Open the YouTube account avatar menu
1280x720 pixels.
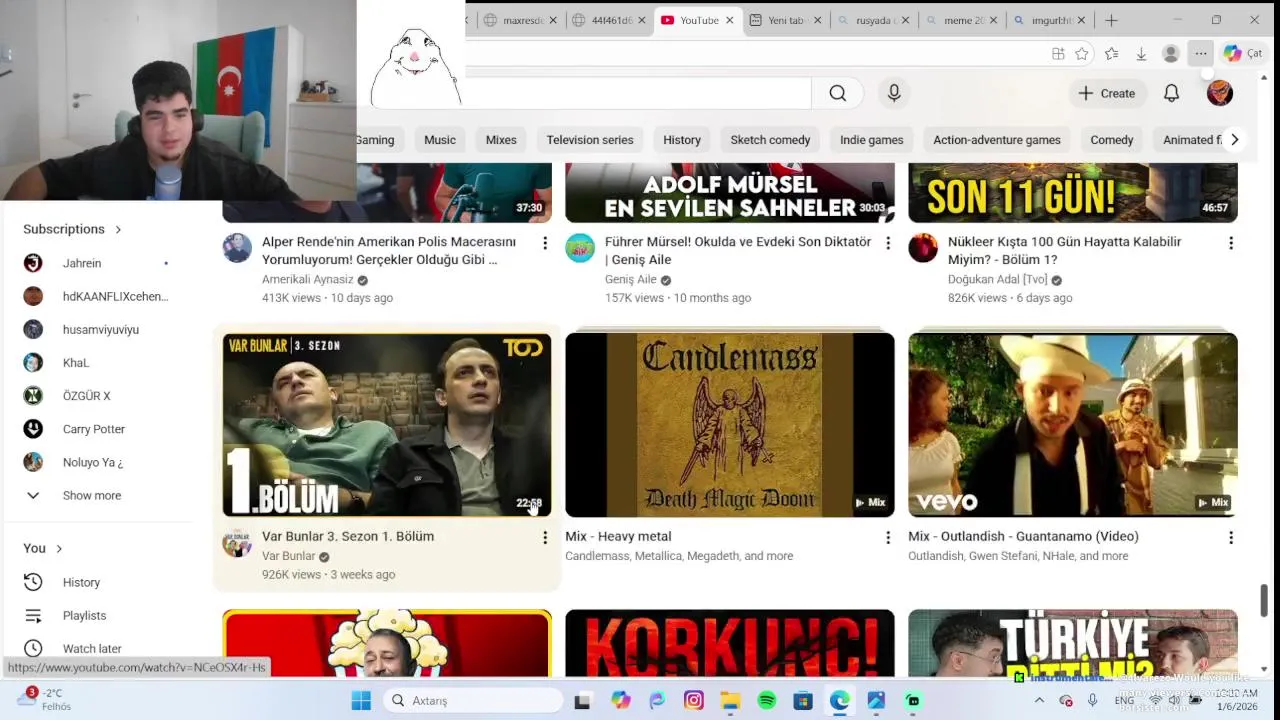click(1220, 93)
